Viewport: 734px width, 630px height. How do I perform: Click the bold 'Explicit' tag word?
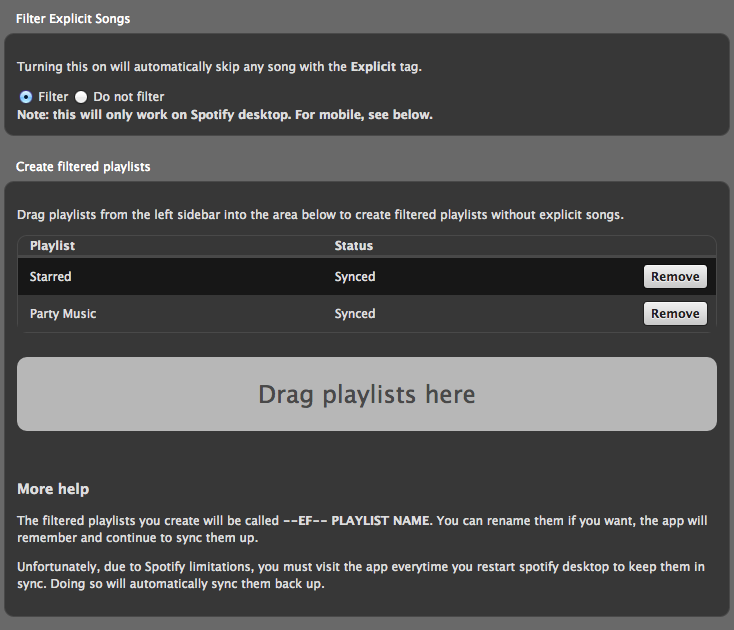click(373, 67)
